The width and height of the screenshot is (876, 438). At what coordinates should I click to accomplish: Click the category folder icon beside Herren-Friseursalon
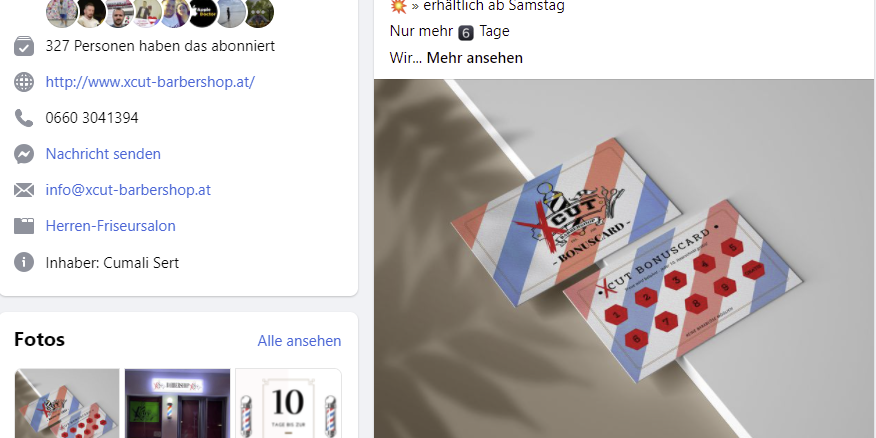24,226
